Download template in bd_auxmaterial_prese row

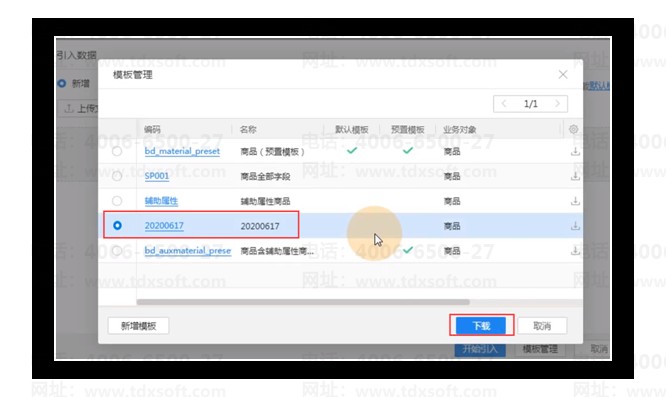575,251
